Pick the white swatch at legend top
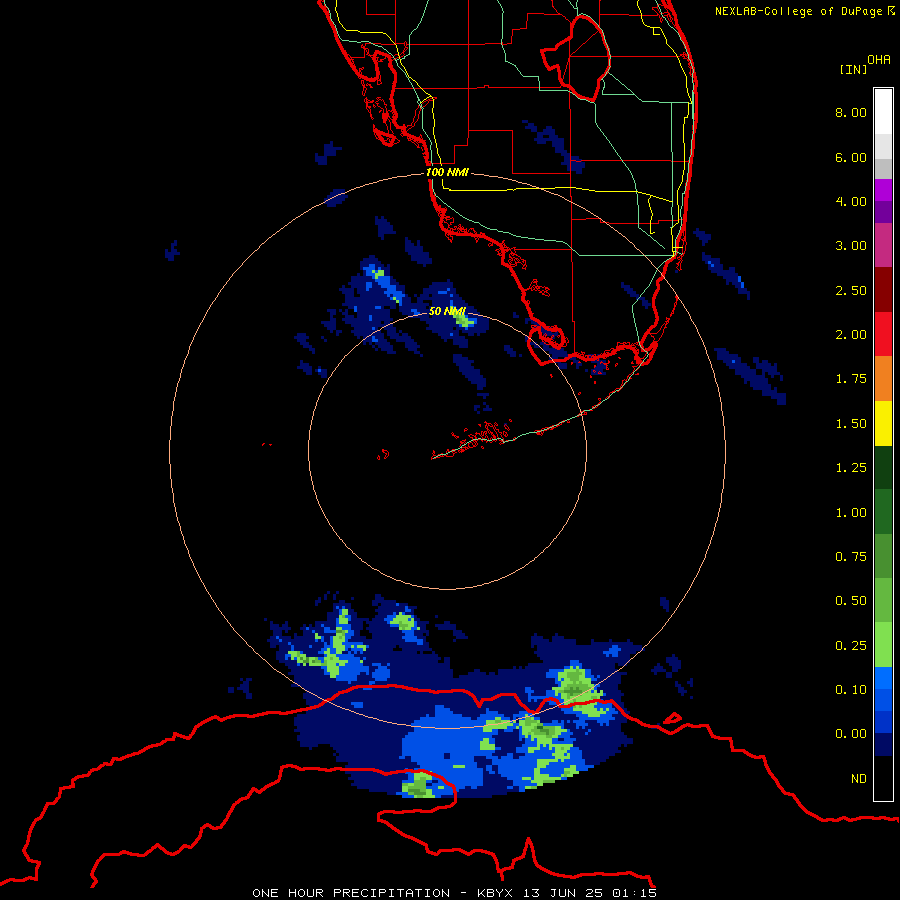Image resolution: width=900 pixels, height=900 pixels. pos(883,112)
